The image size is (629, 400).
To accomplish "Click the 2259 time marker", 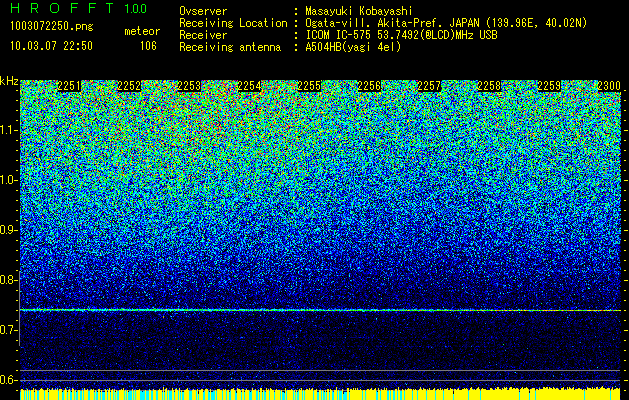I will point(549,86).
